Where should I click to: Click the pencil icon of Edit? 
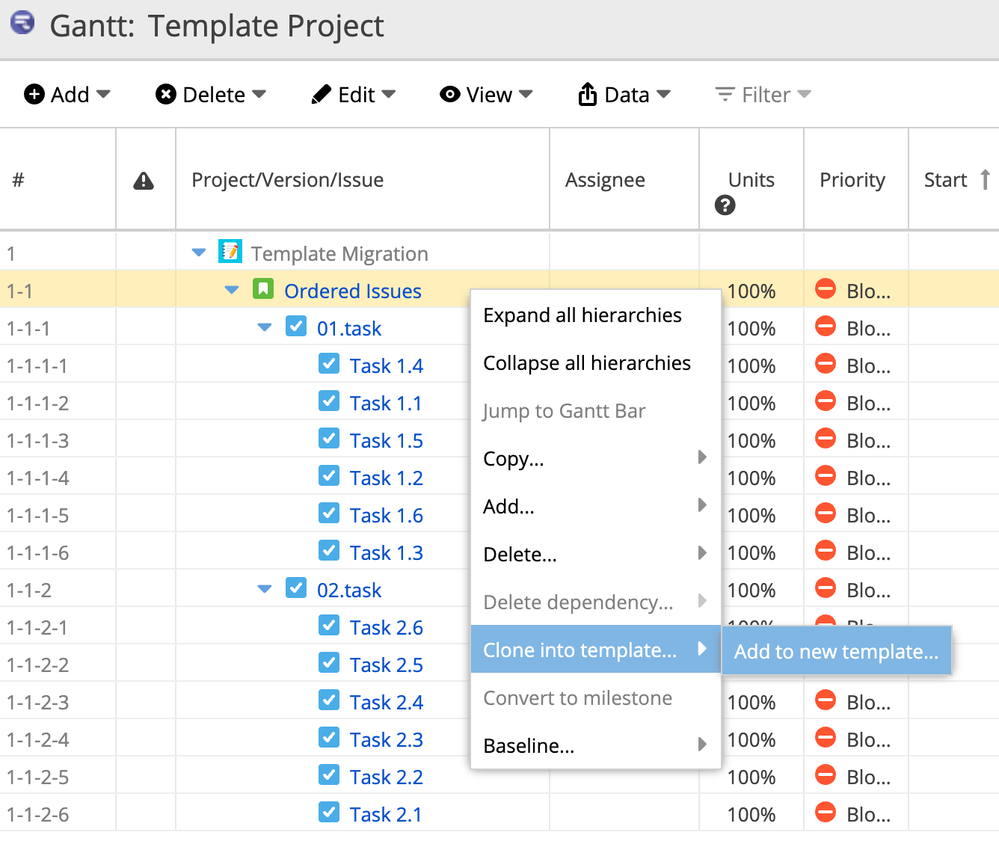321,94
